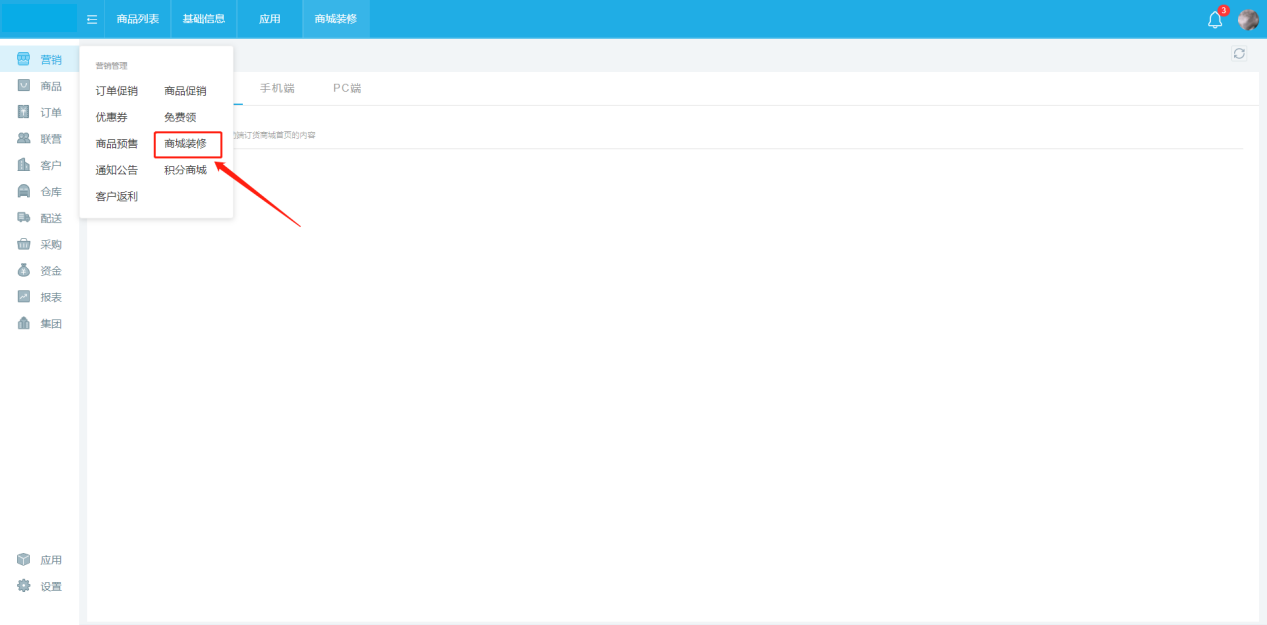The image size is (1267, 625).
Task: Click the 设置 gear icon
Action: click(24, 586)
